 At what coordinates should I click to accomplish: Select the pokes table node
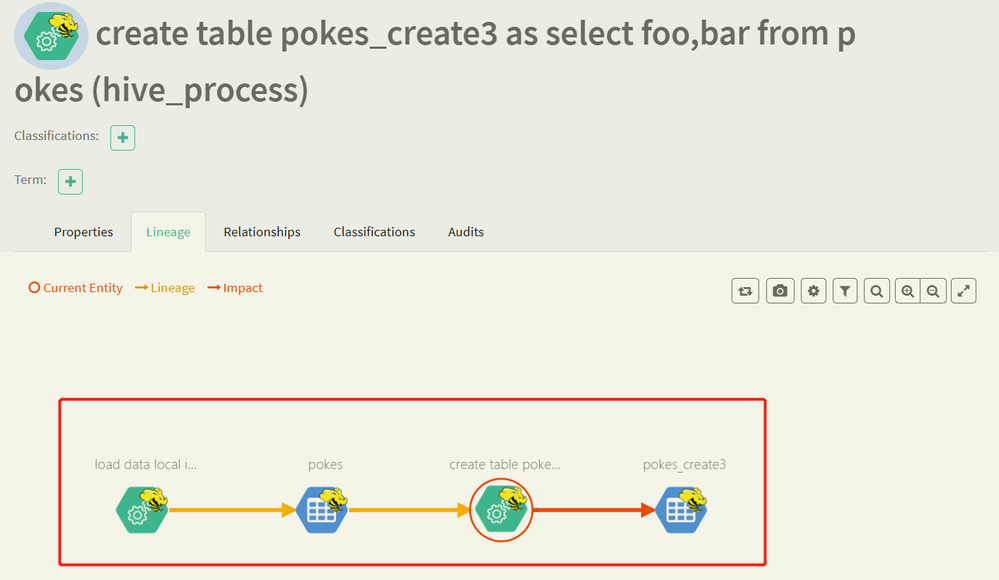pos(322,509)
